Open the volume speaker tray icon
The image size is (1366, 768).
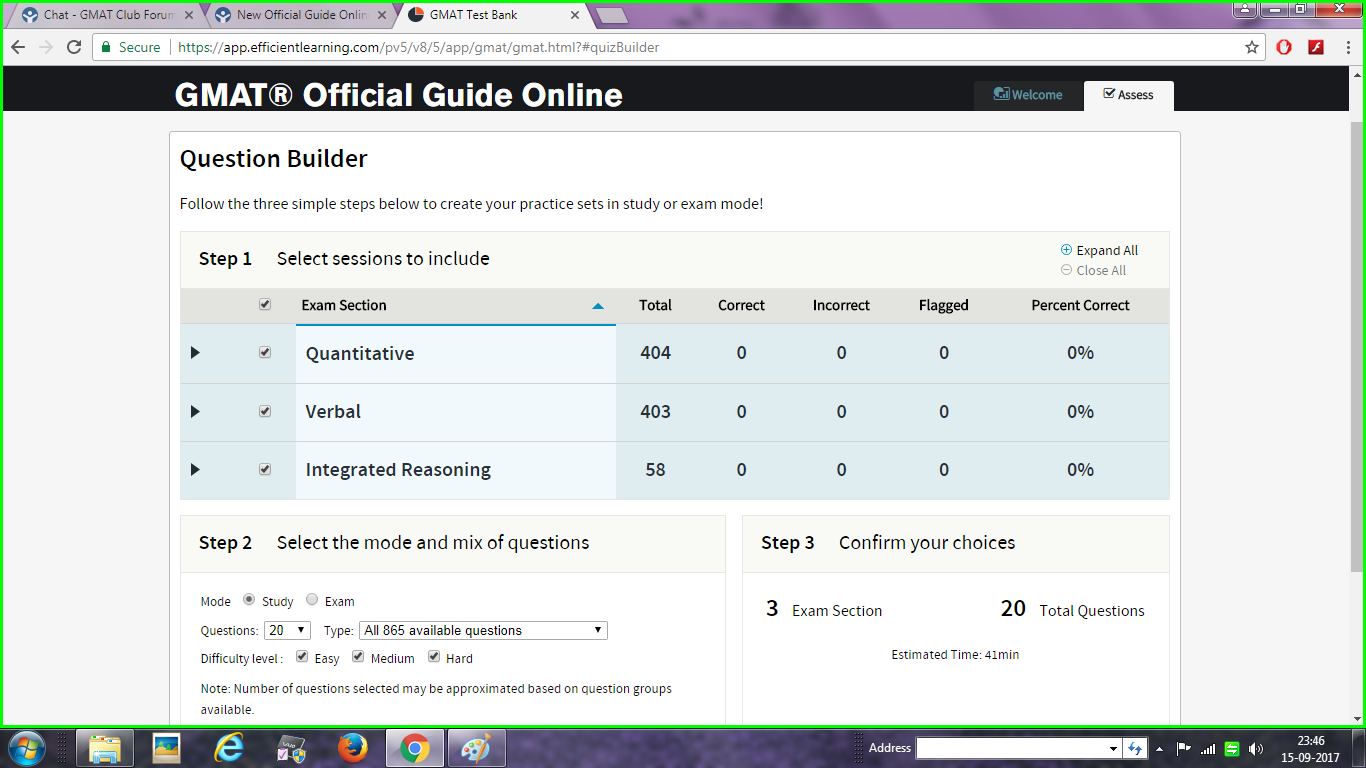coord(1256,748)
